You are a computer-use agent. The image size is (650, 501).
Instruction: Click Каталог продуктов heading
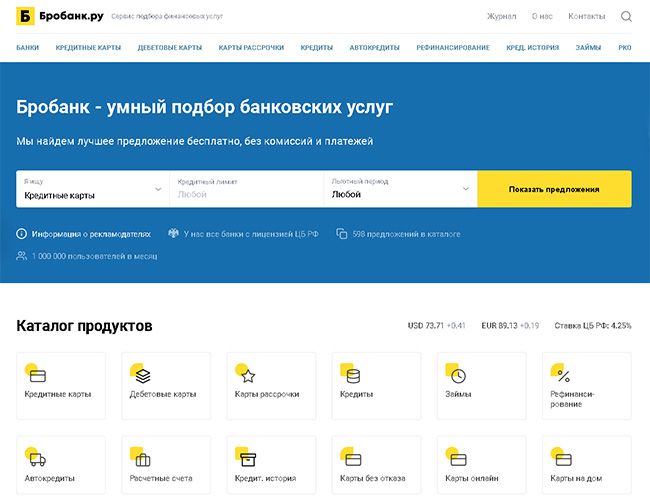[84, 326]
